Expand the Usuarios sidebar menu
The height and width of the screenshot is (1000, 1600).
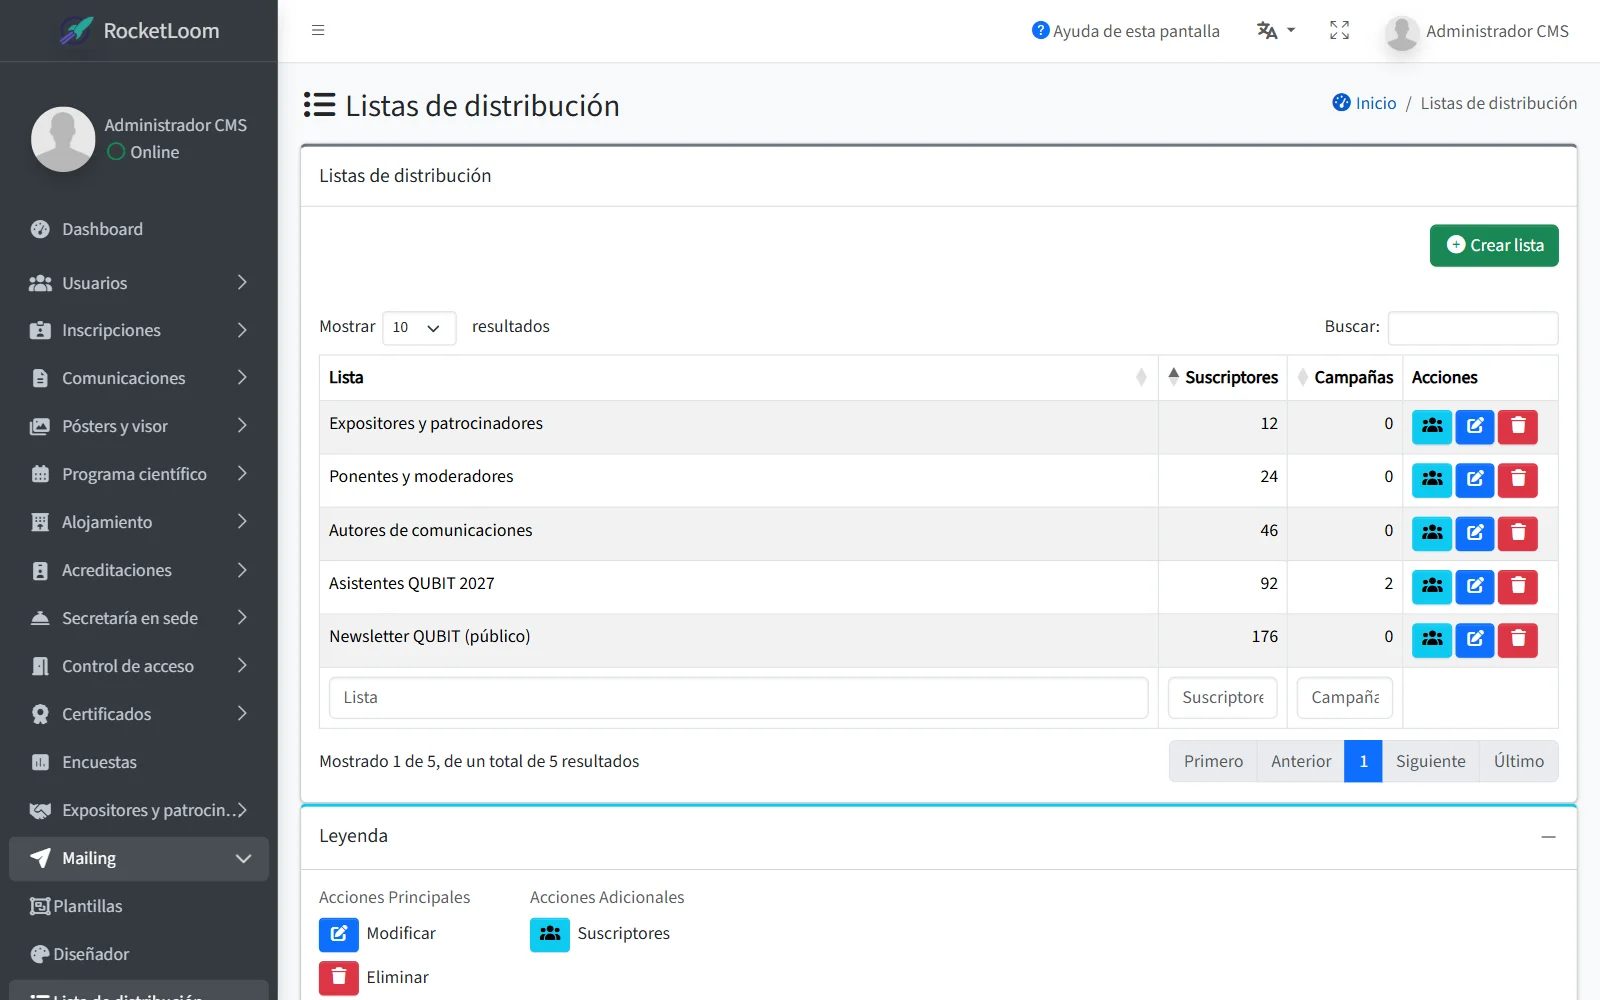(139, 283)
